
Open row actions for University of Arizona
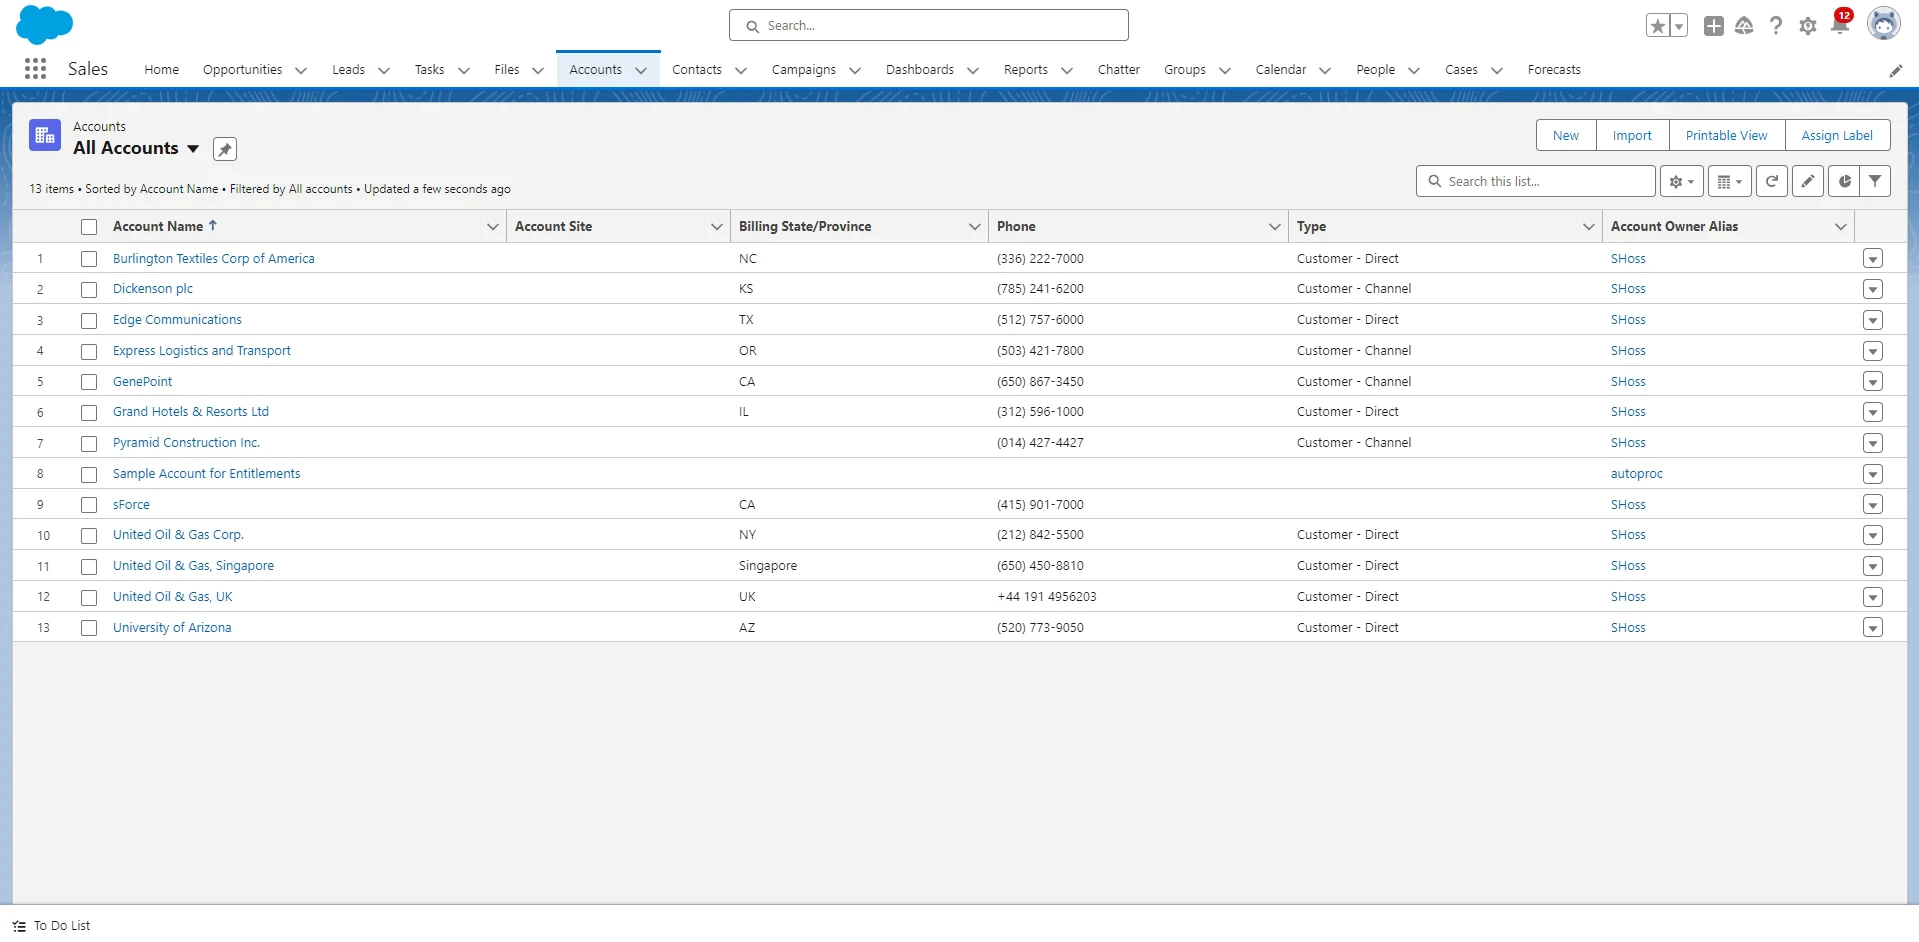click(x=1873, y=628)
